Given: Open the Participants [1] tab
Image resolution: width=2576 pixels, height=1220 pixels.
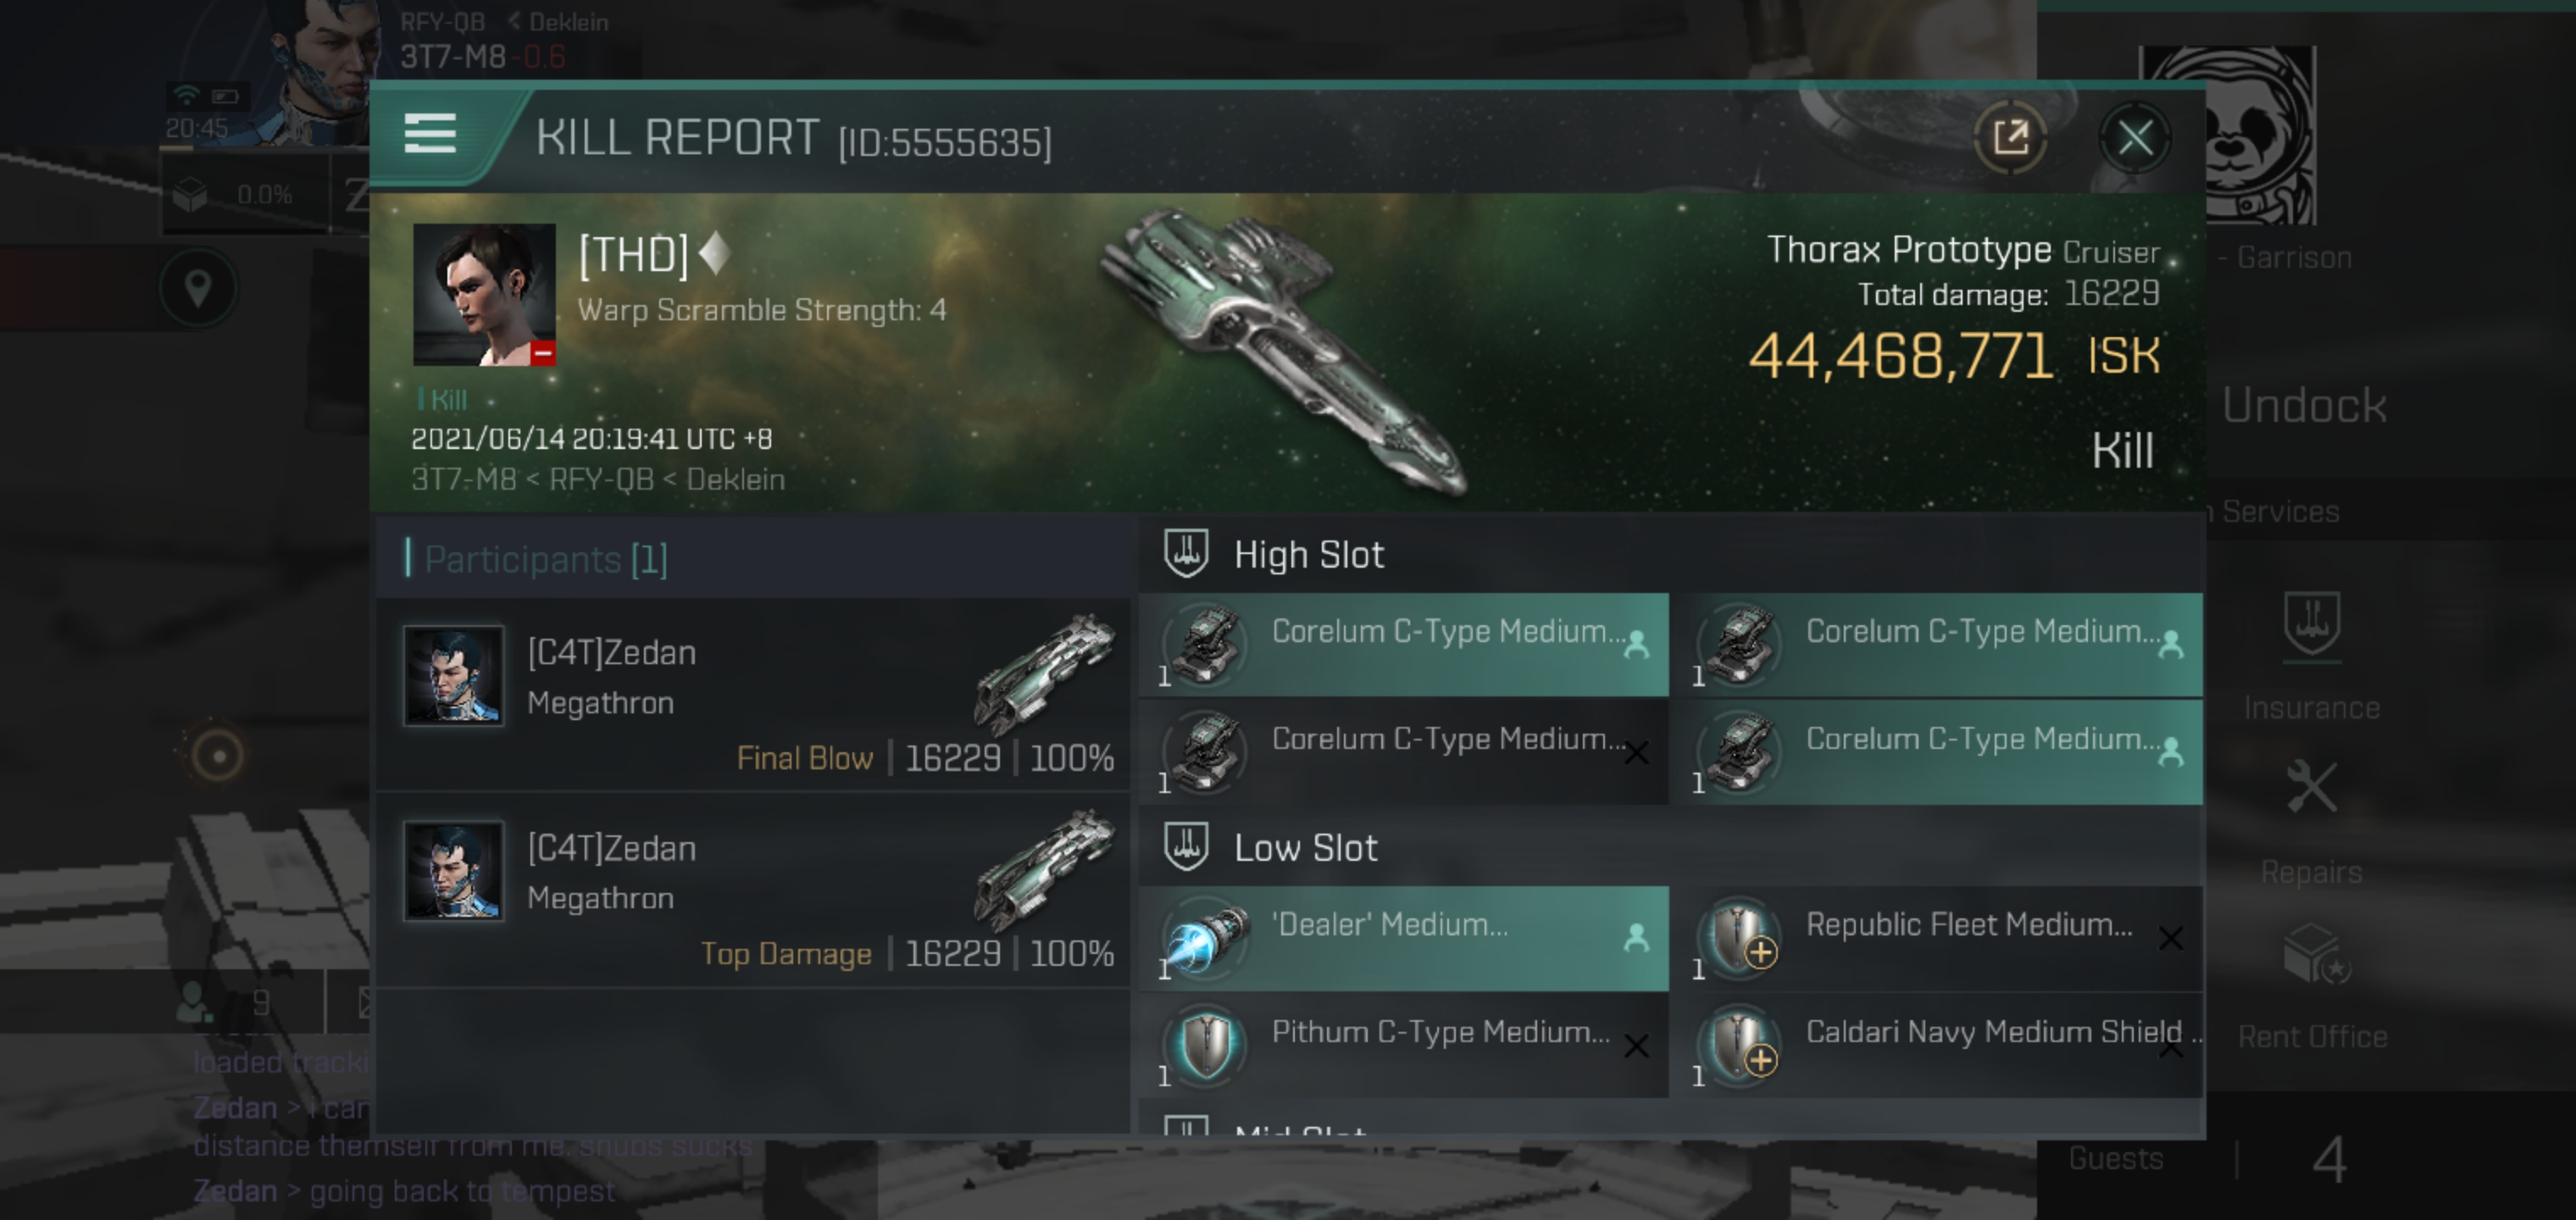Looking at the screenshot, I should point(545,559).
